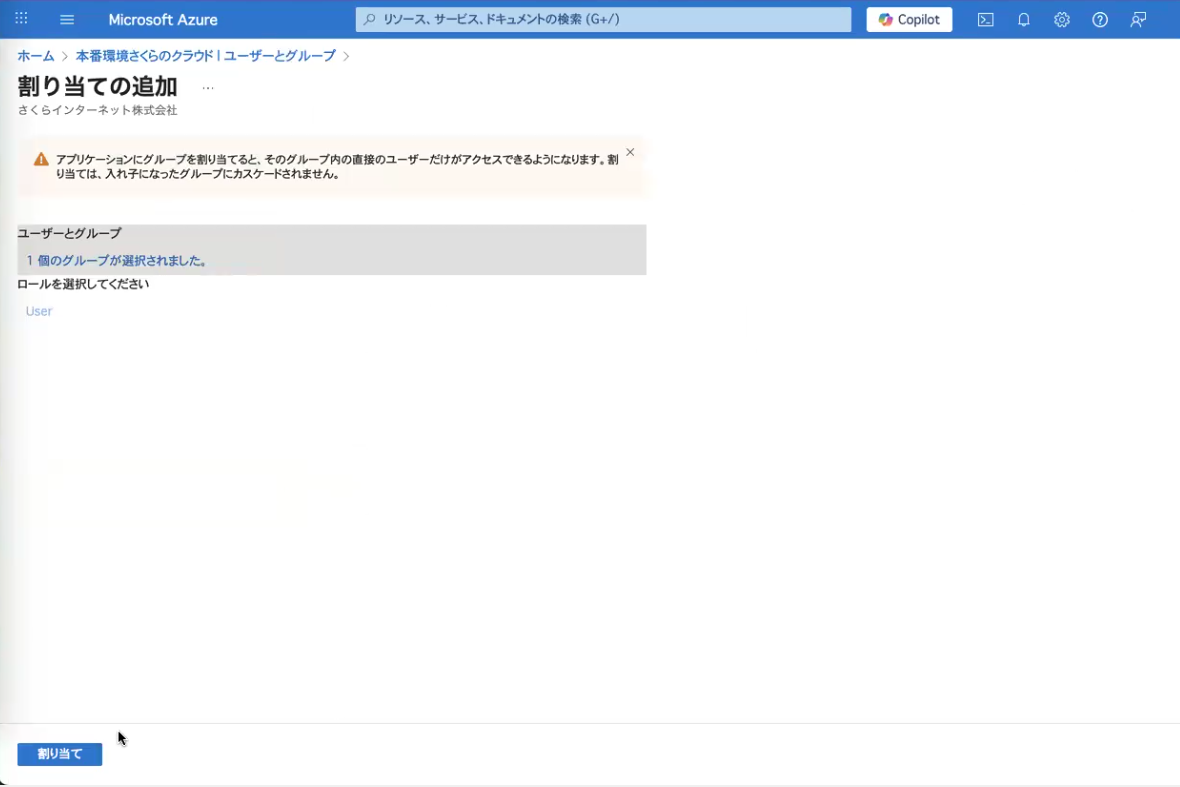Dismiss the group assignment warning banner

pos(630,152)
